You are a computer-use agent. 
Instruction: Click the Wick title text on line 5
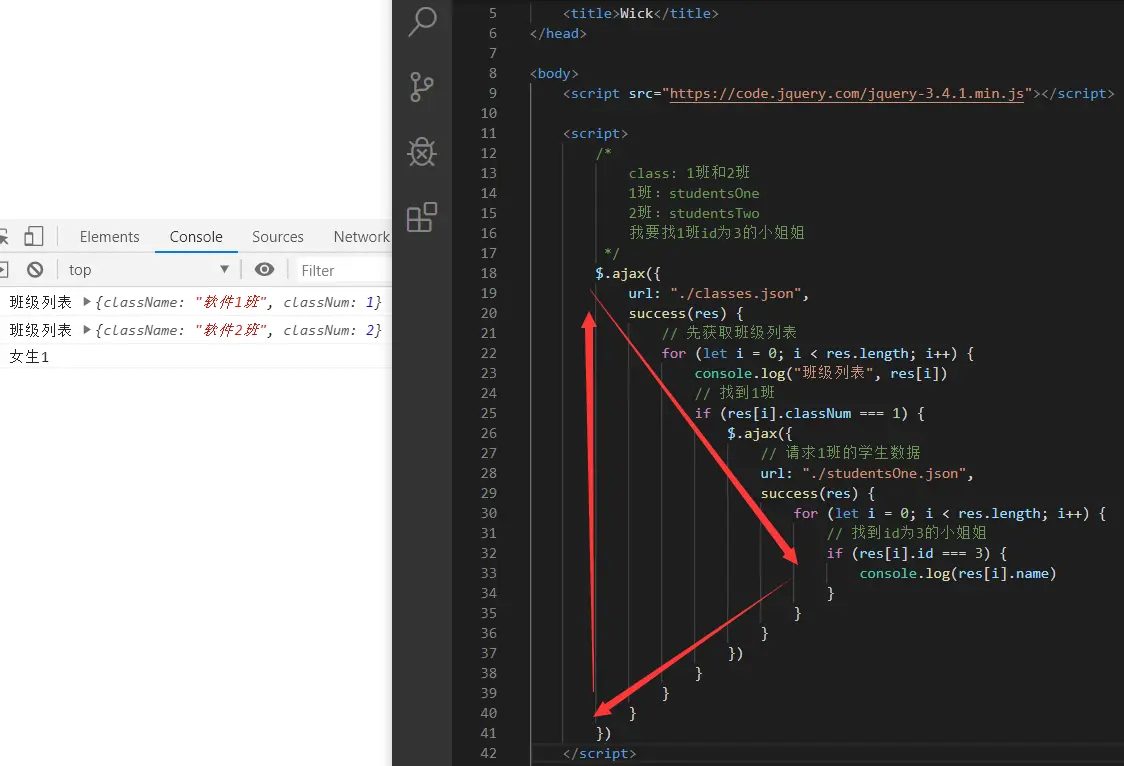tap(637, 14)
